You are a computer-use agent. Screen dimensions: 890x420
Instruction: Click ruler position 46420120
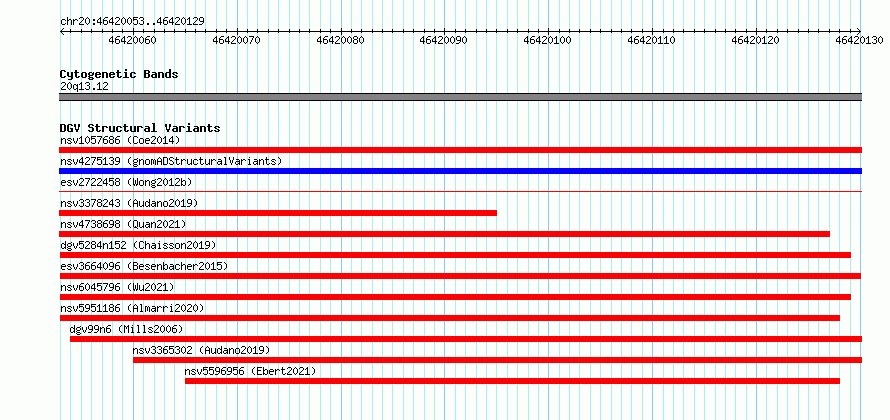pyautogui.click(x=755, y=40)
